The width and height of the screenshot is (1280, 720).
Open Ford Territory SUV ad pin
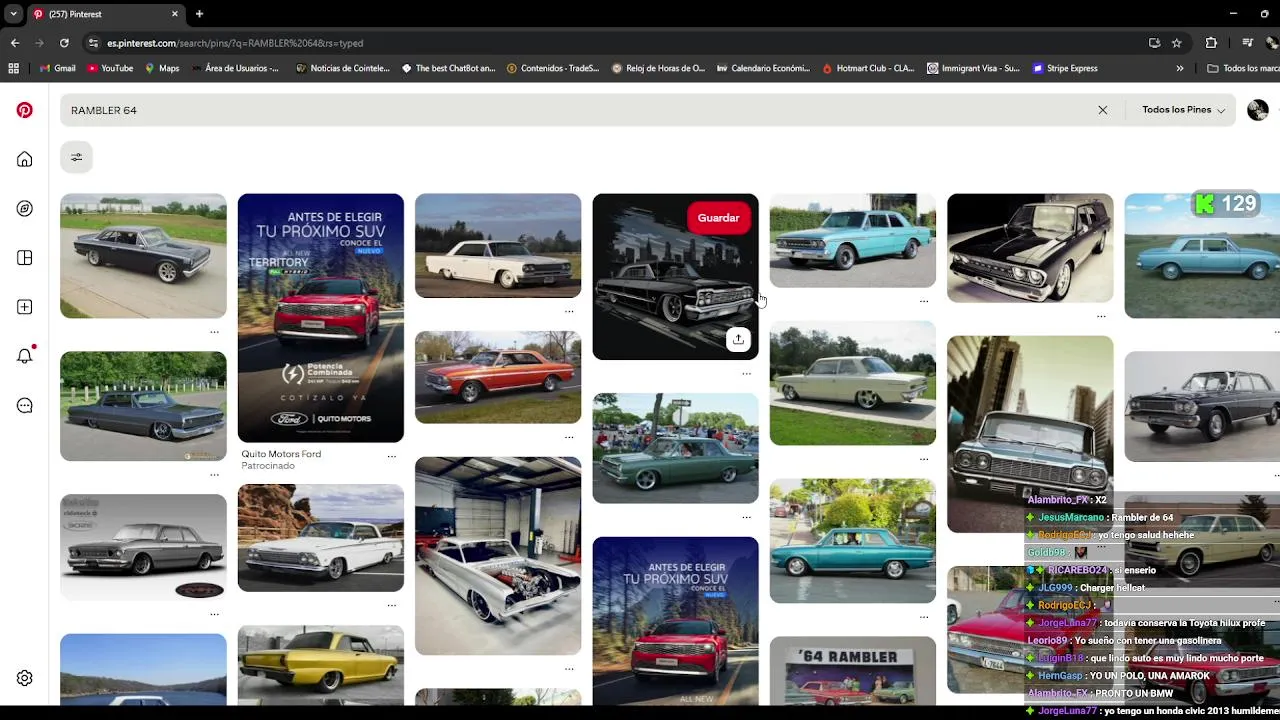click(321, 318)
